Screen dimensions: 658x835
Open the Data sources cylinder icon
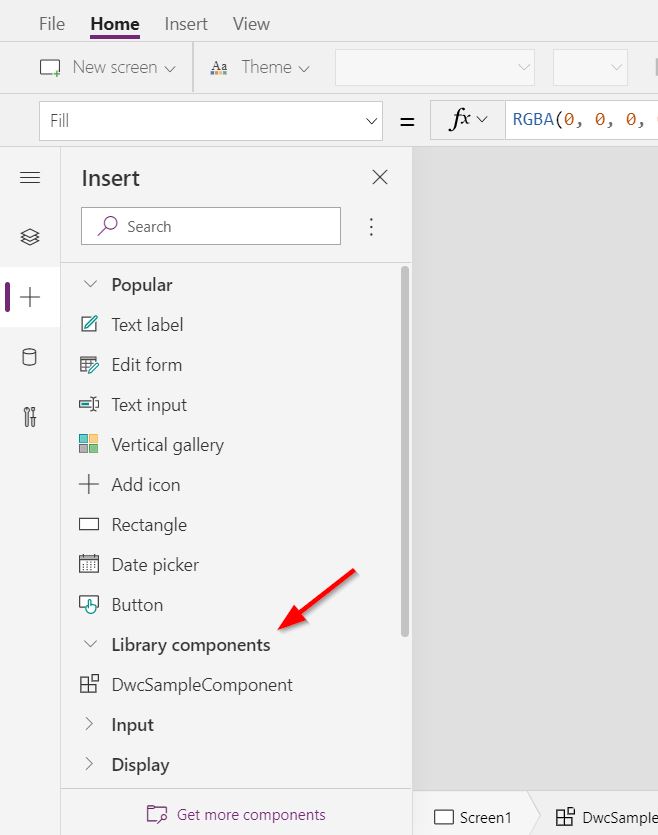29,357
